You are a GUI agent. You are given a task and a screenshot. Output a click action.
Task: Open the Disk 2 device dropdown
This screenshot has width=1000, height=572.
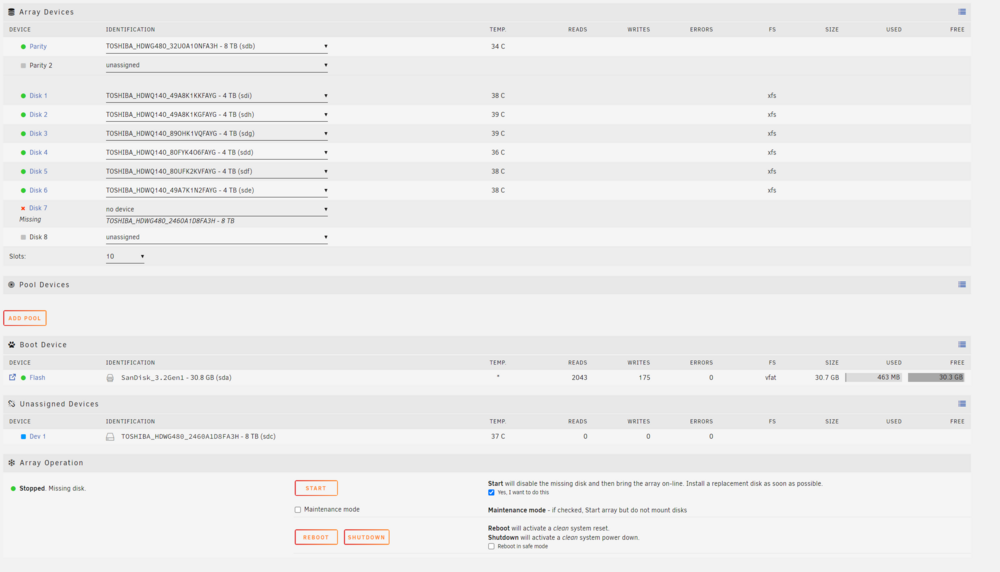tap(217, 115)
